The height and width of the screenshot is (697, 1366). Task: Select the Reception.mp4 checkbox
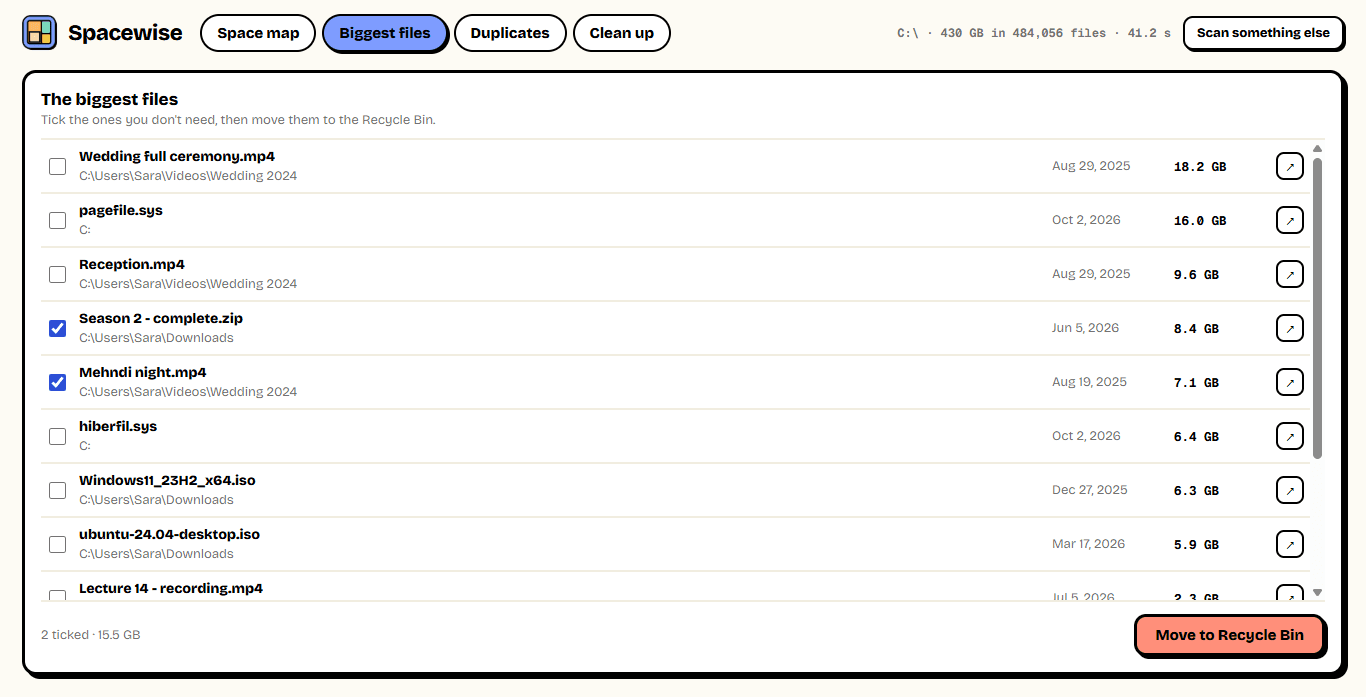pyautogui.click(x=58, y=274)
